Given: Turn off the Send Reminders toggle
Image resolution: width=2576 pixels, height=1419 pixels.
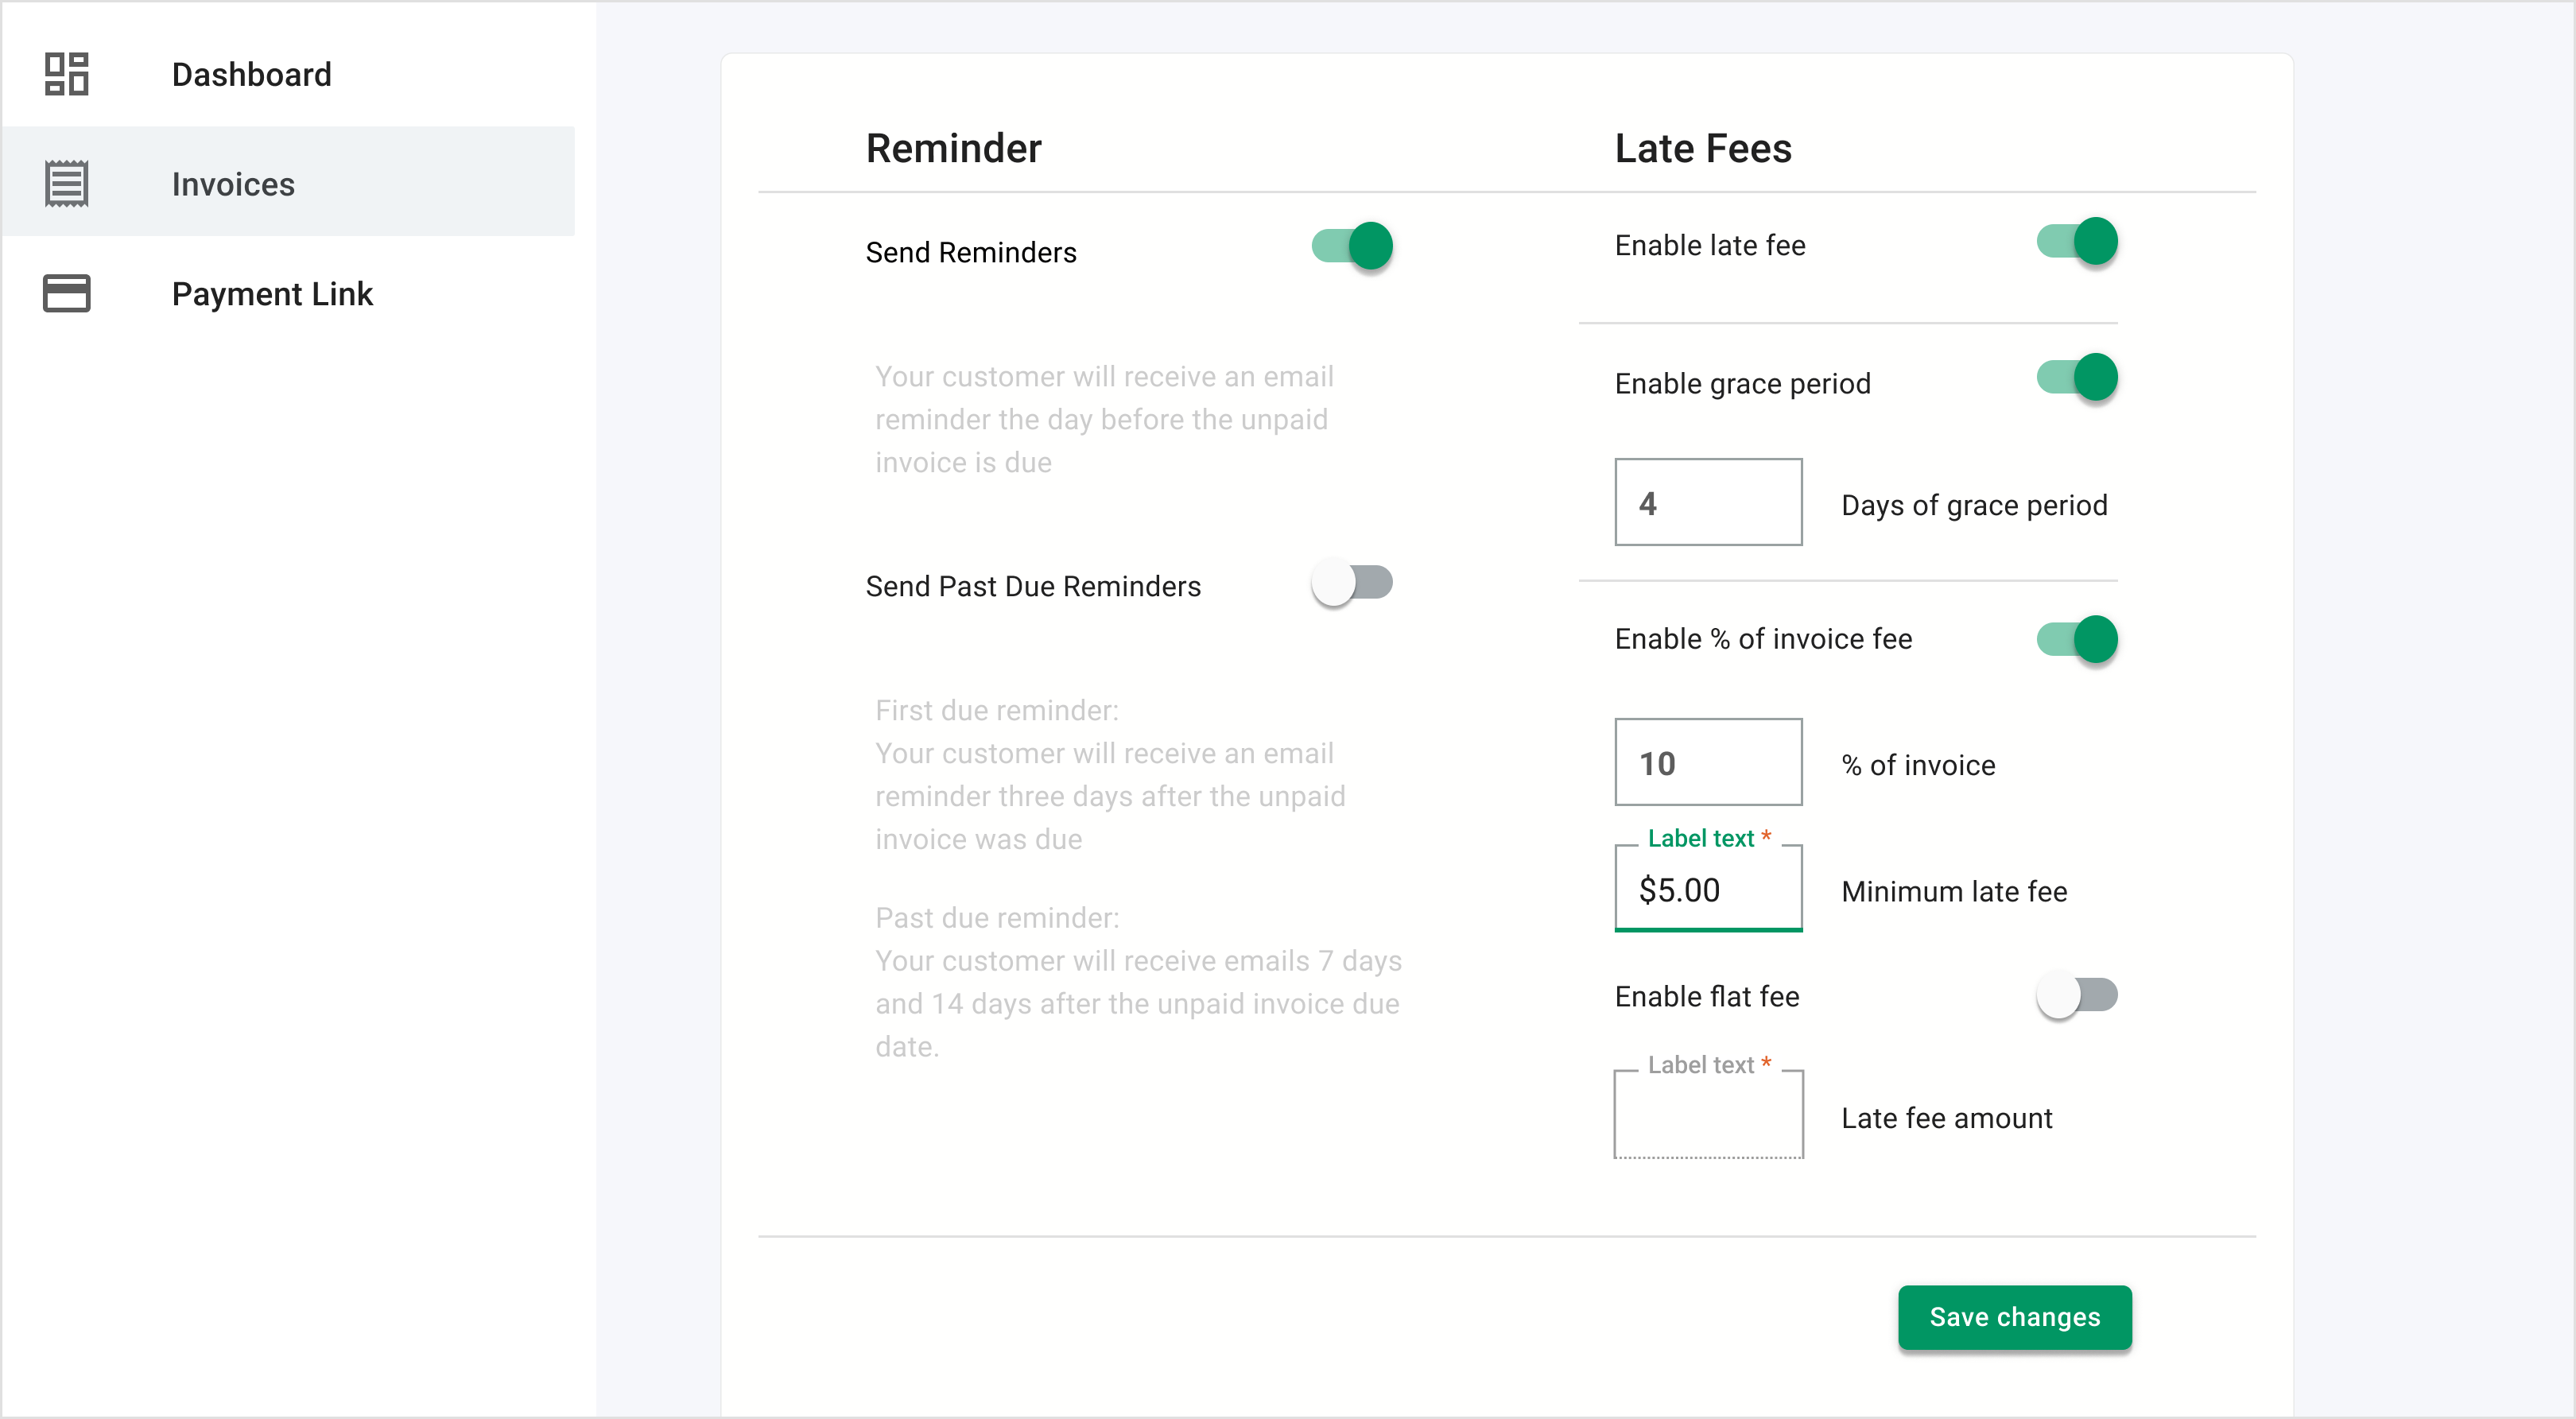Looking at the screenshot, I should pos(1352,246).
